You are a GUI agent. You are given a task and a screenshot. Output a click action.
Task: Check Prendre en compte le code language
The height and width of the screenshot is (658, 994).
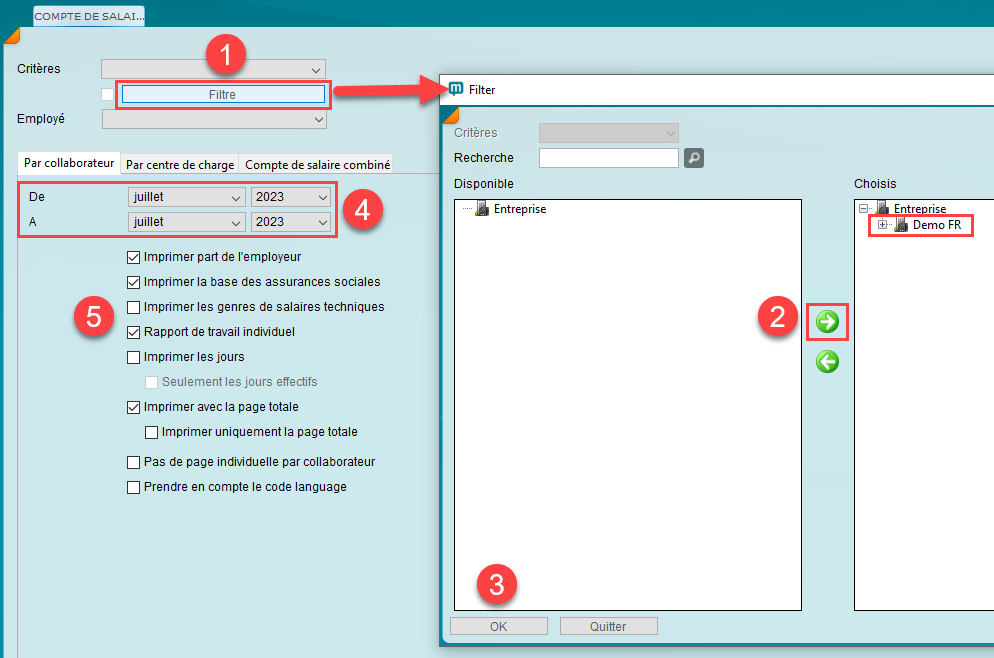click(x=134, y=487)
